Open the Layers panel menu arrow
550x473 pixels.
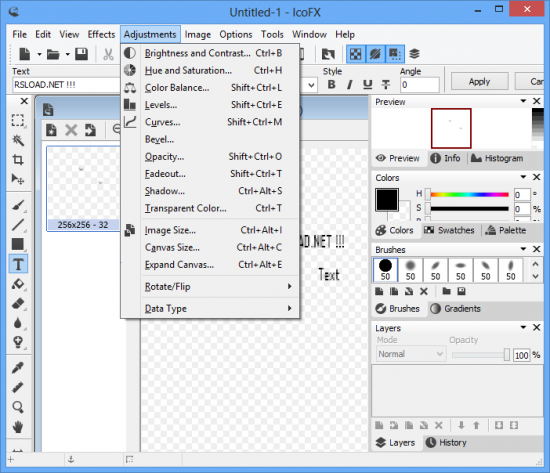click(x=523, y=327)
